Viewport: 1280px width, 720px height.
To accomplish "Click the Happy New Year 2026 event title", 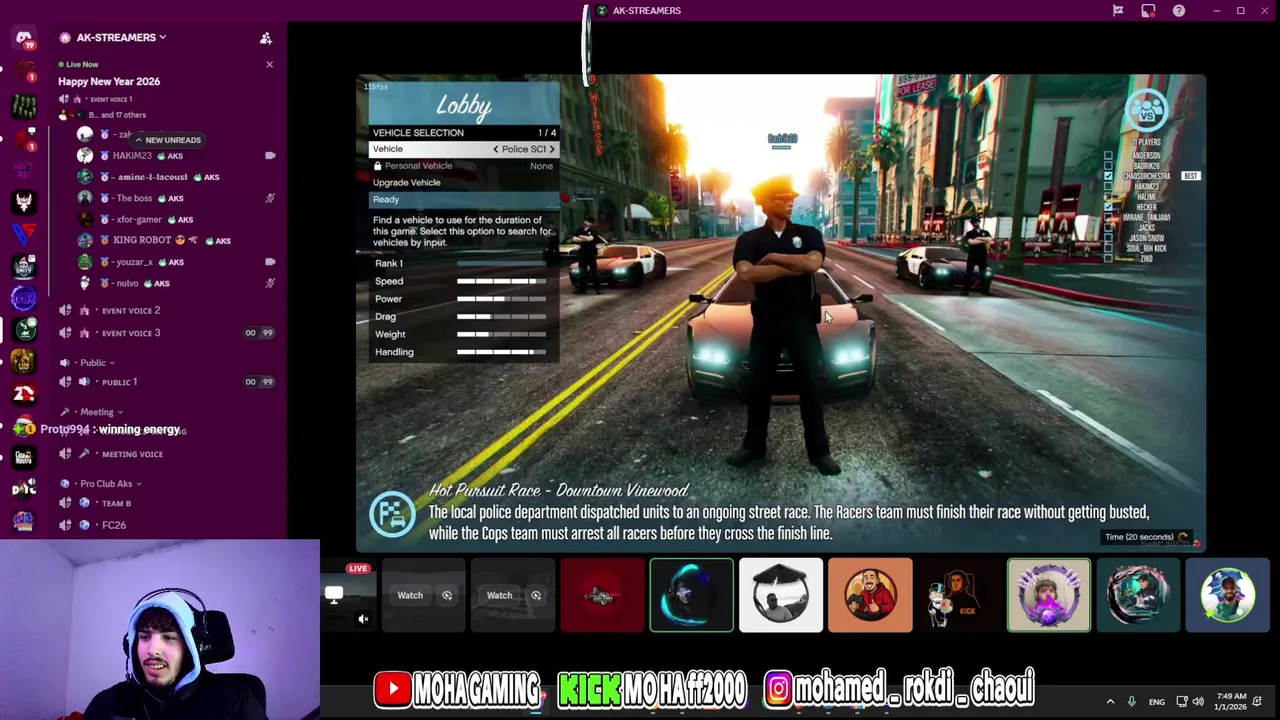I will (x=109, y=82).
